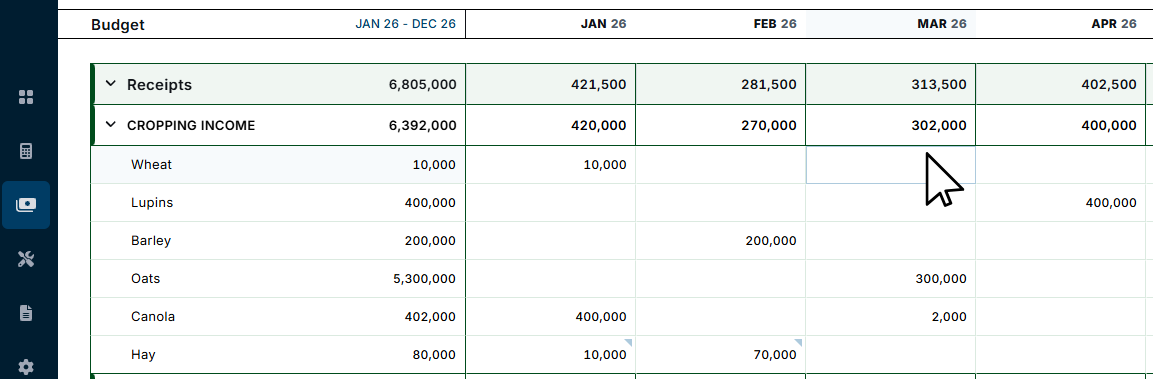Click Cropping Income JAN 26 total 420,000
1153x379 pixels.
pos(599,126)
